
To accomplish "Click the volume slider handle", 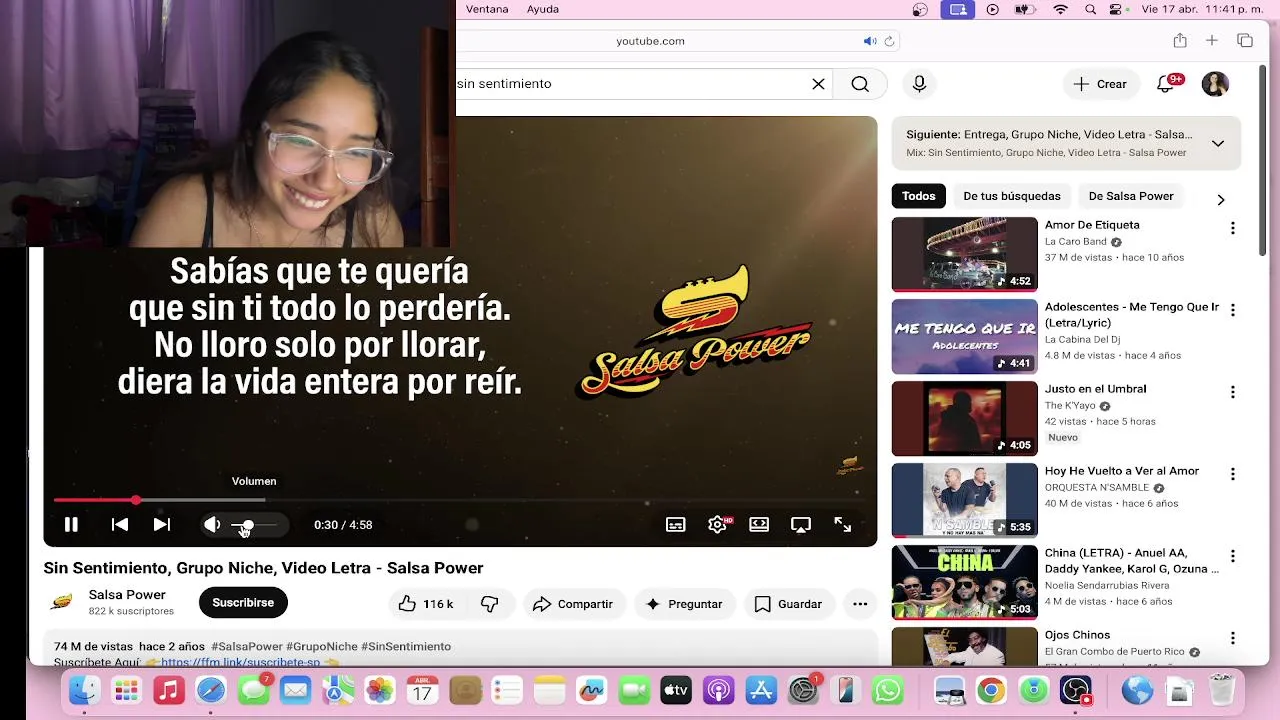I will pos(248,525).
